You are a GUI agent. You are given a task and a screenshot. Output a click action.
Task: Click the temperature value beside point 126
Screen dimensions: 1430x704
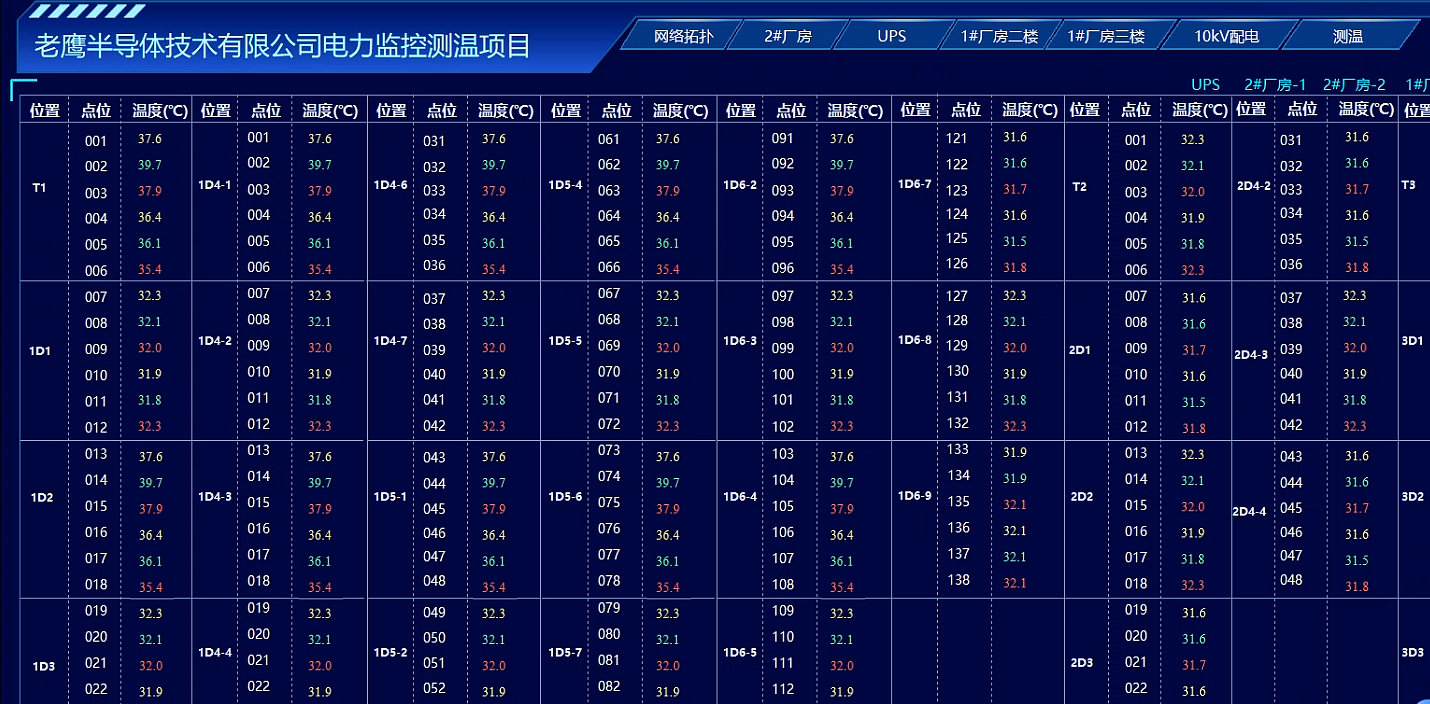tap(1015, 267)
